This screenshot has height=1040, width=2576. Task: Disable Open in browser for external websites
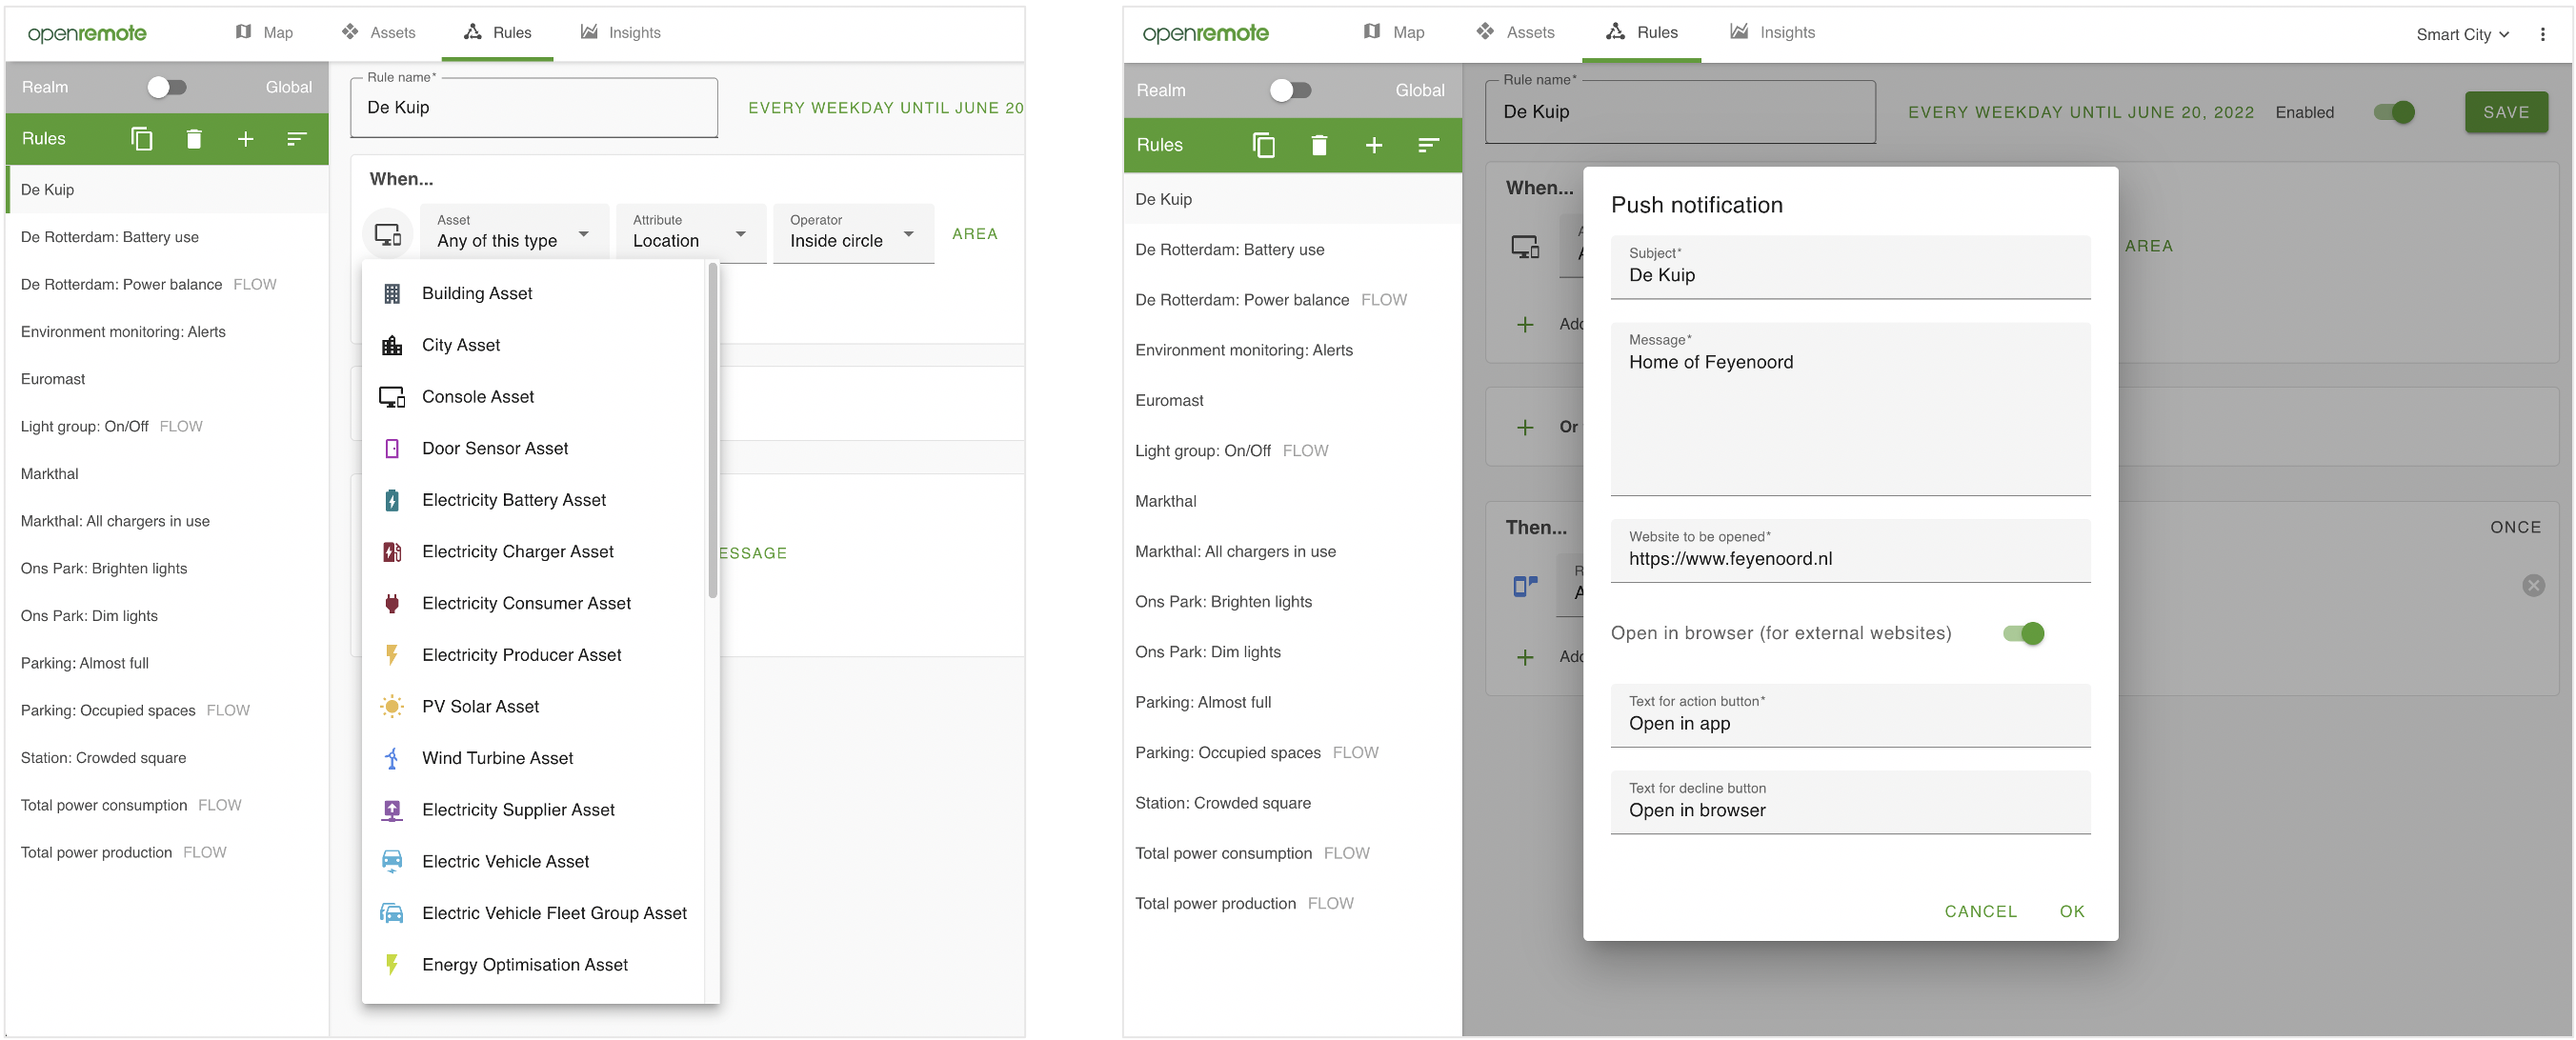coord(2023,633)
